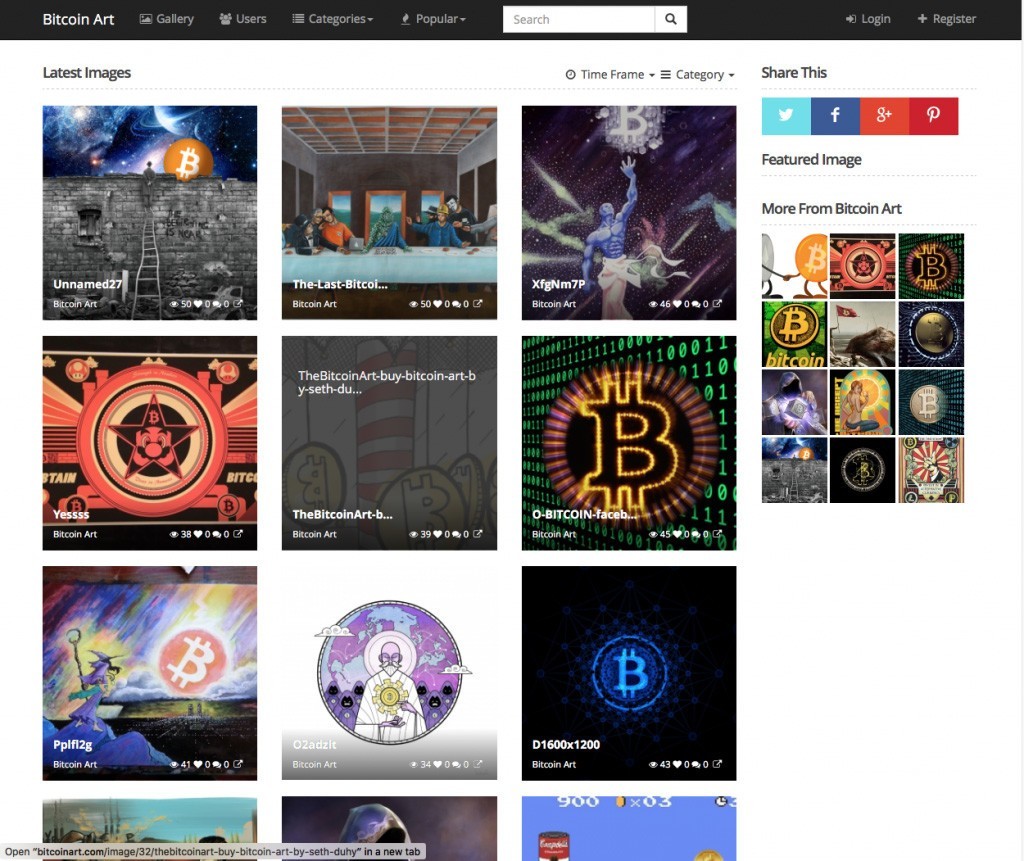Click views eye icon on O2adzIt card
Viewport: 1024px width, 861px height.
[x=414, y=764]
